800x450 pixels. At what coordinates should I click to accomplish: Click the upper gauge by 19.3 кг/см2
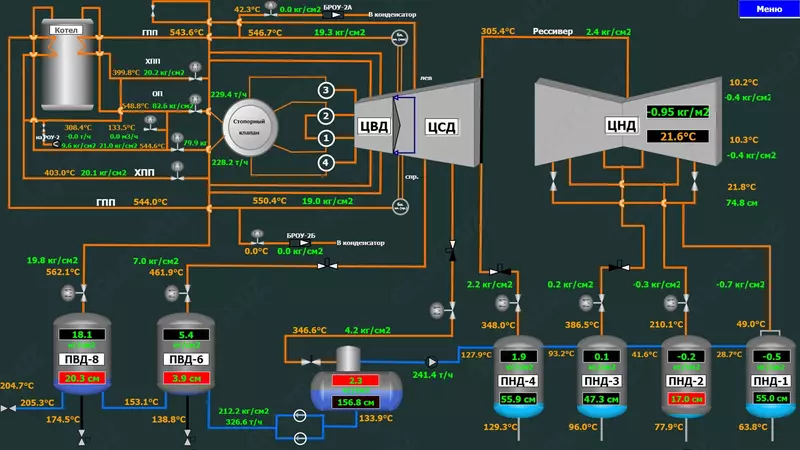pos(399,38)
